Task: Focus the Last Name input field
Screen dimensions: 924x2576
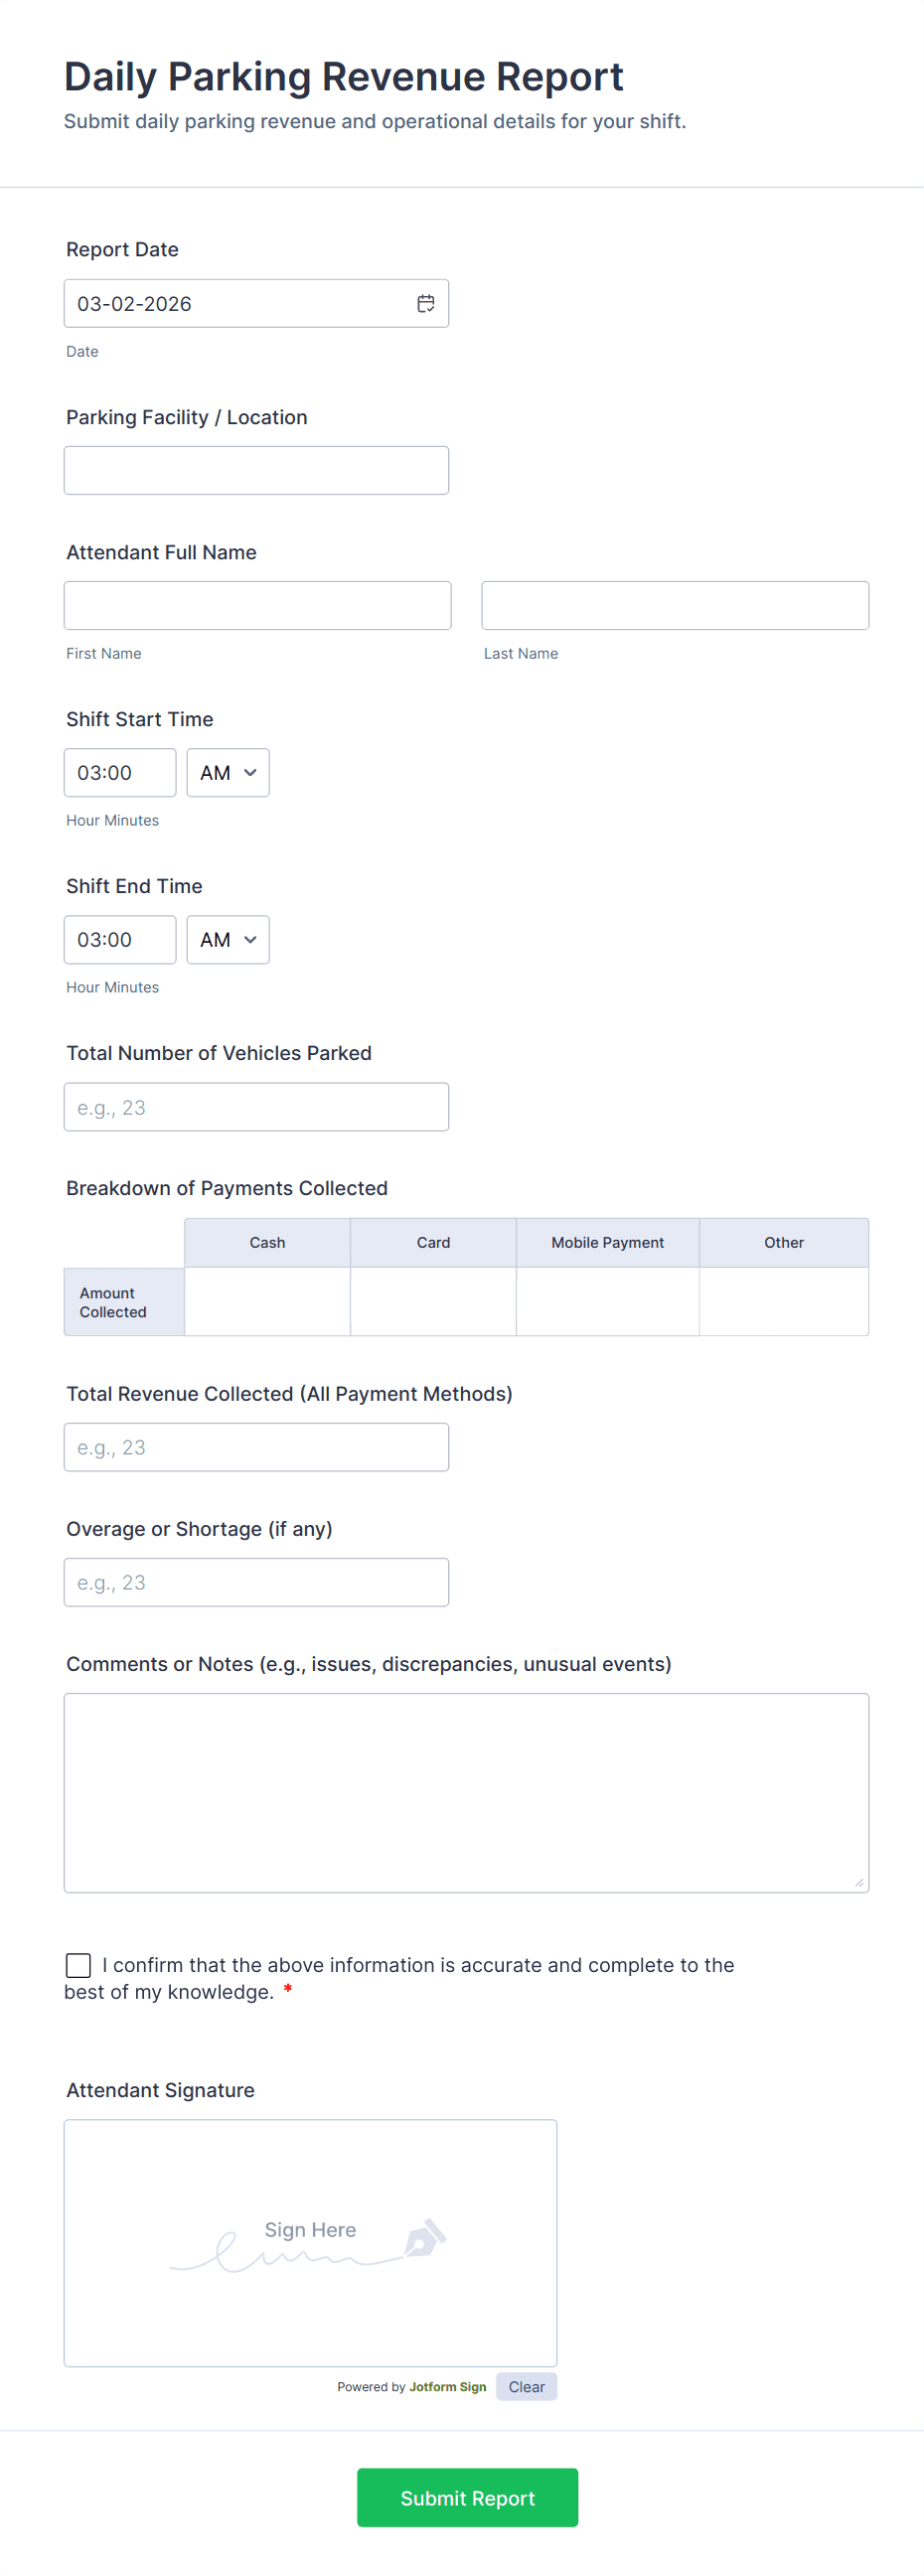Action: coord(675,606)
